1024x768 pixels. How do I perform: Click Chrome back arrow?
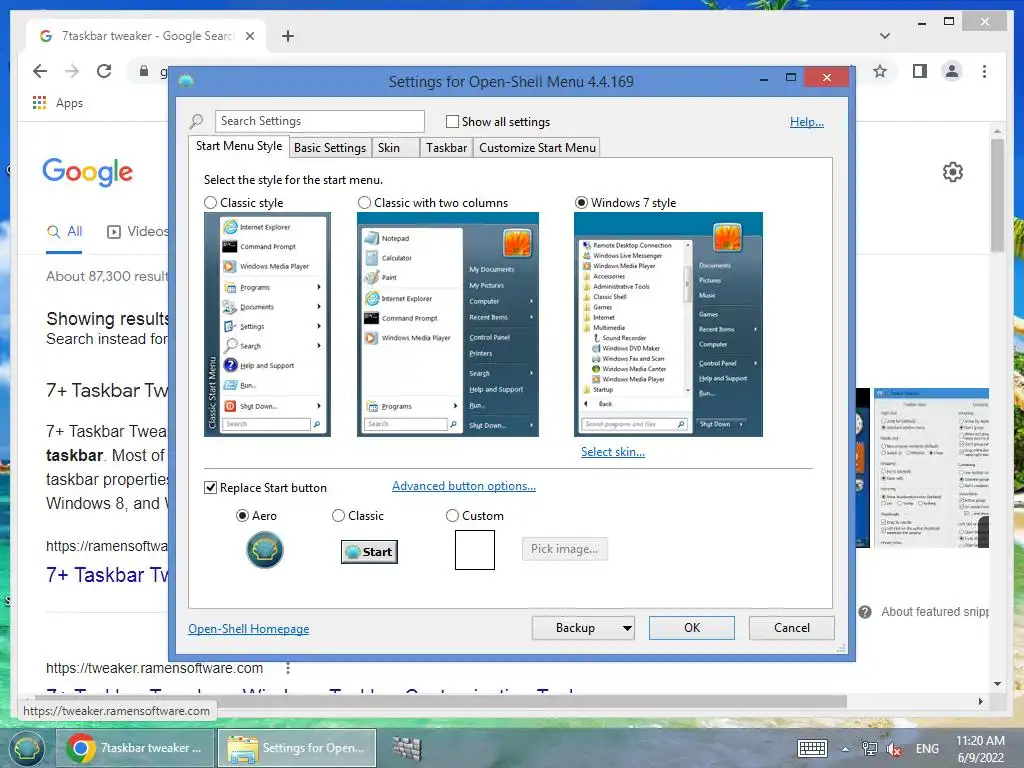(x=40, y=71)
